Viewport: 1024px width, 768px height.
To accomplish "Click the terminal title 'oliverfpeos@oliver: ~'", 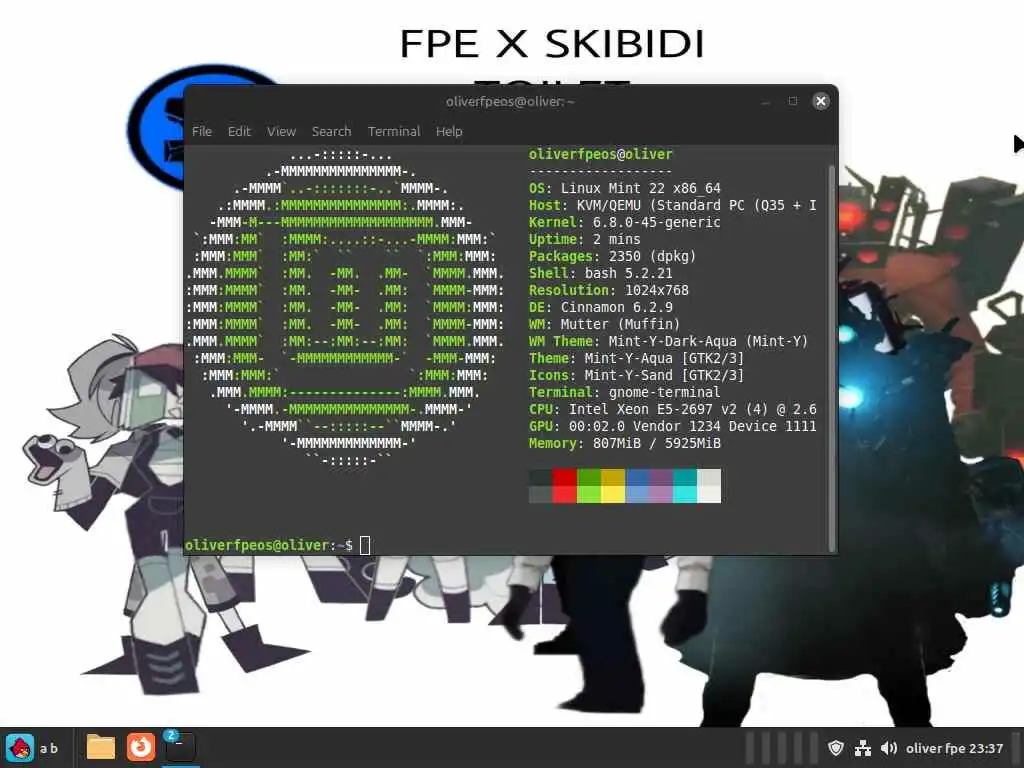I will (x=510, y=101).
